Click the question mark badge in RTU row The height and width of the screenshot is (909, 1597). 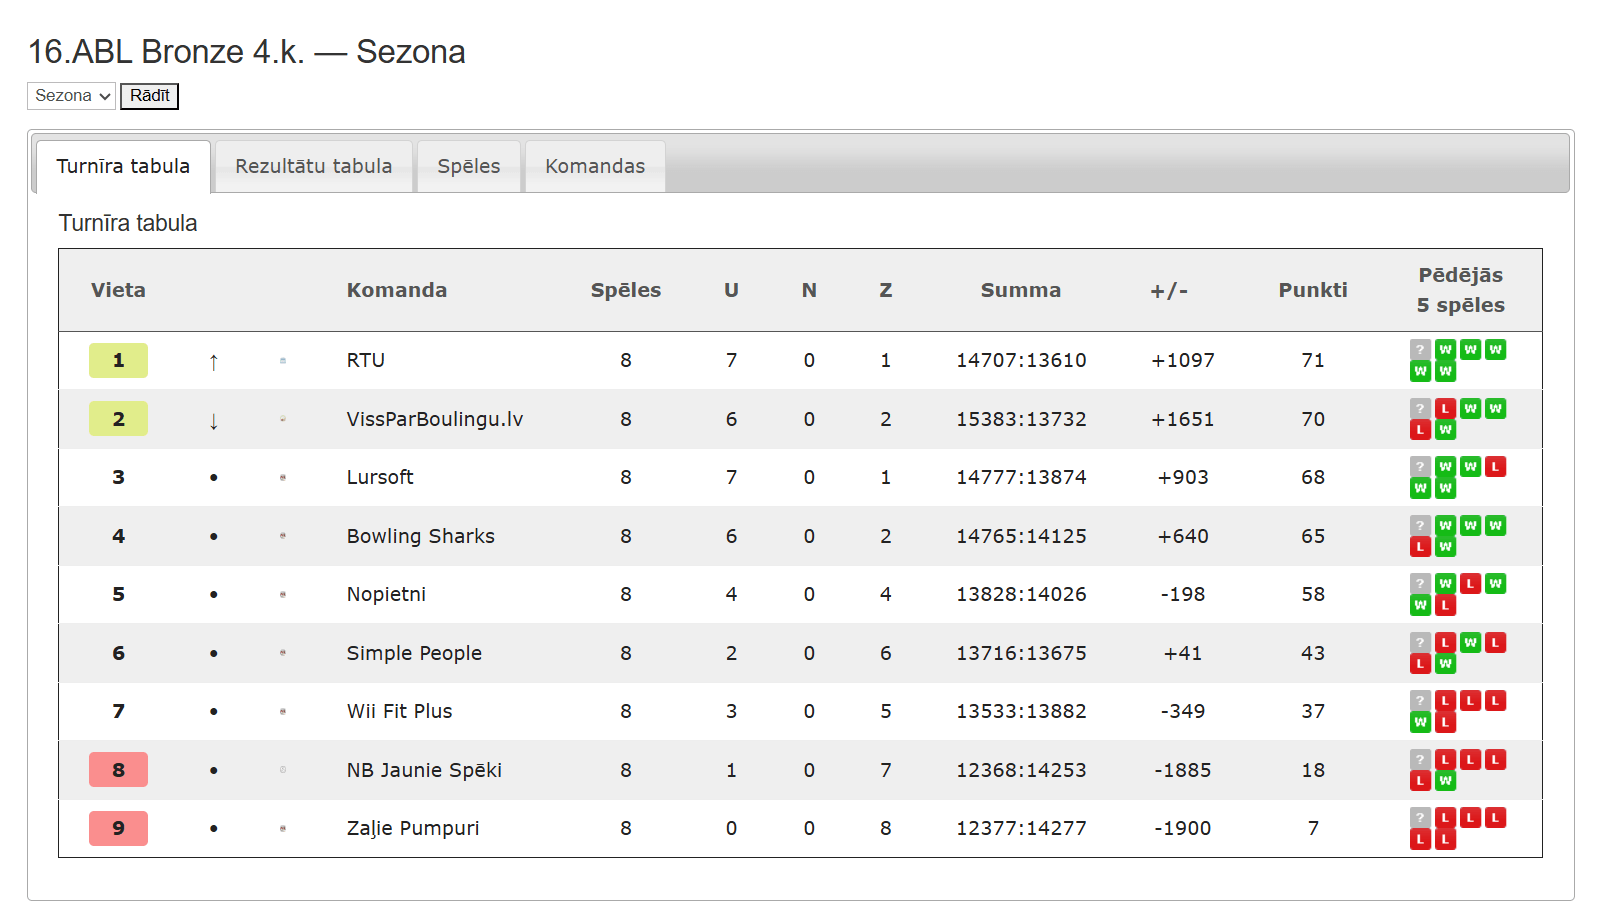pyautogui.click(x=1420, y=350)
